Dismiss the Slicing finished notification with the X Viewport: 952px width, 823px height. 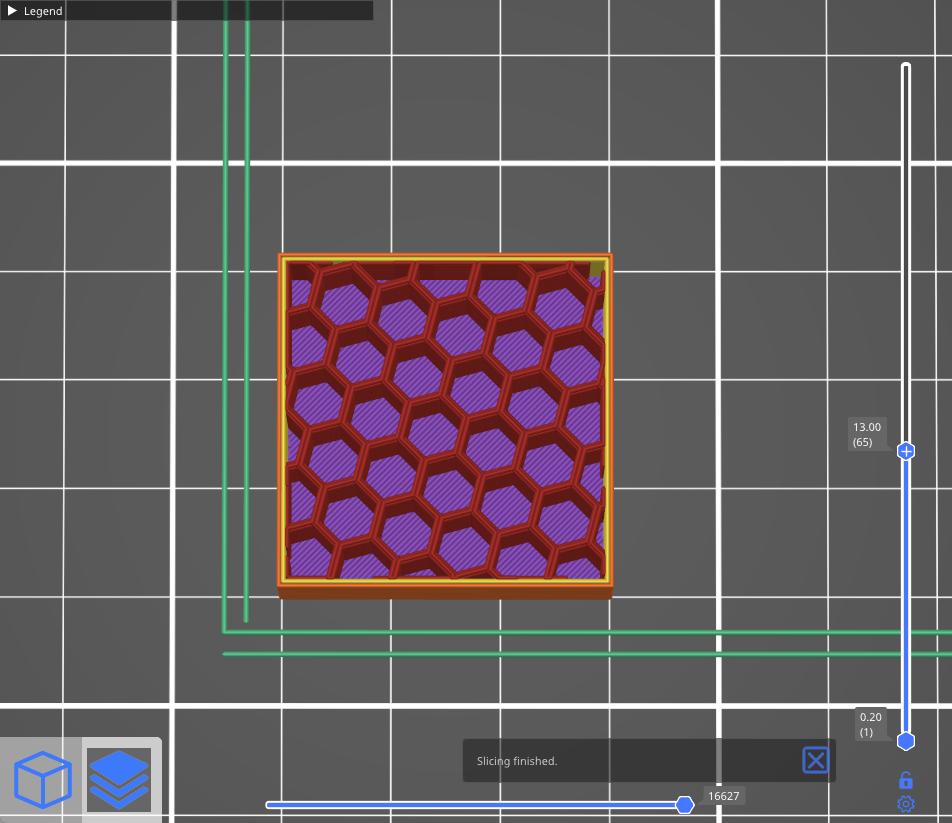pos(815,760)
